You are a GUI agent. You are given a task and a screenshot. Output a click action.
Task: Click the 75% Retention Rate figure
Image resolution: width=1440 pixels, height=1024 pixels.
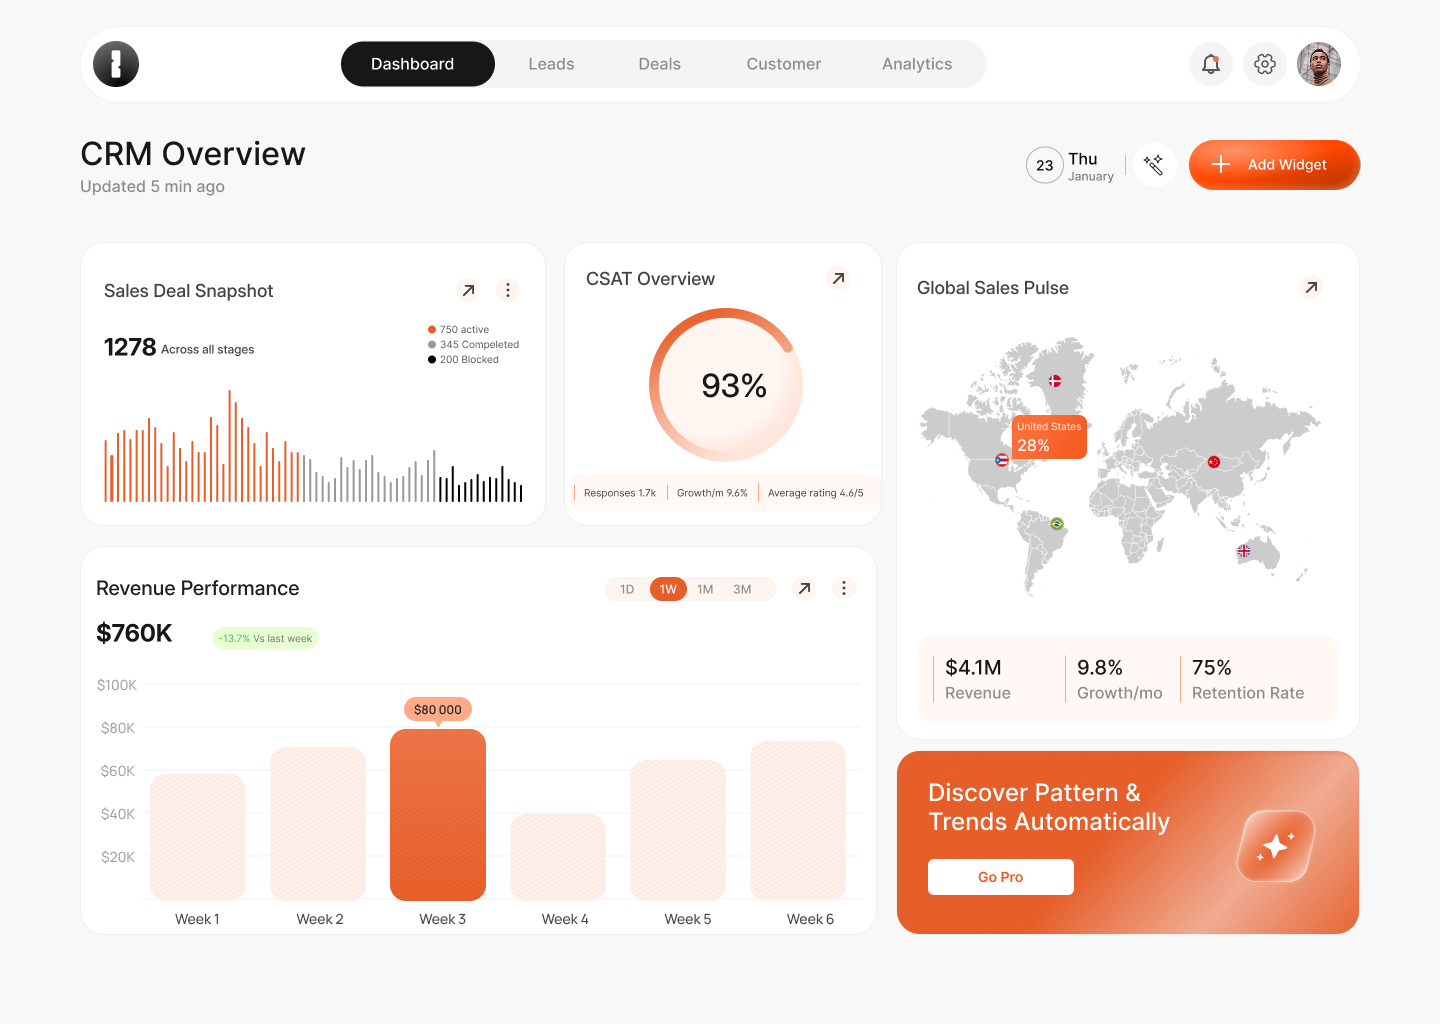point(1248,679)
